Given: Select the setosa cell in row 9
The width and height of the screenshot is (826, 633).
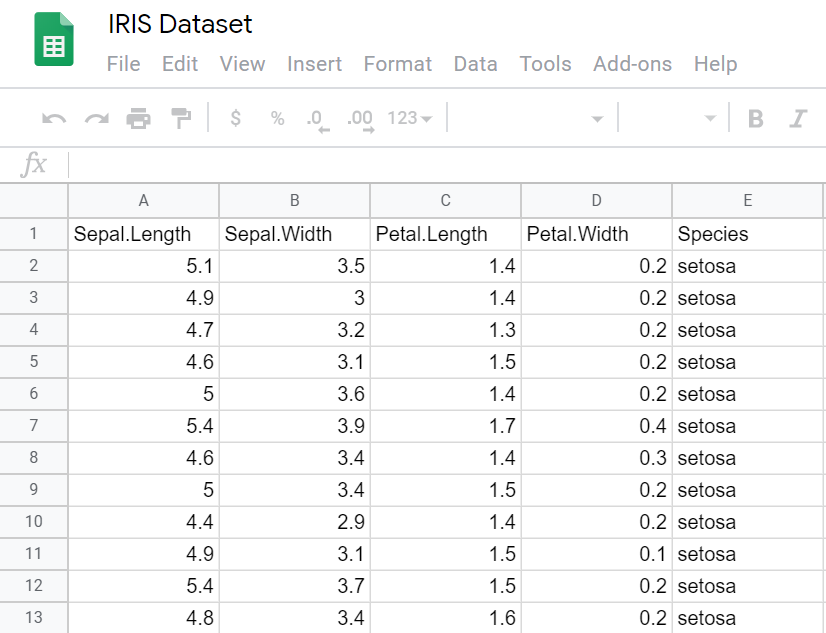Looking at the screenshot, I should pyautogui.click(x=748, y=490).
